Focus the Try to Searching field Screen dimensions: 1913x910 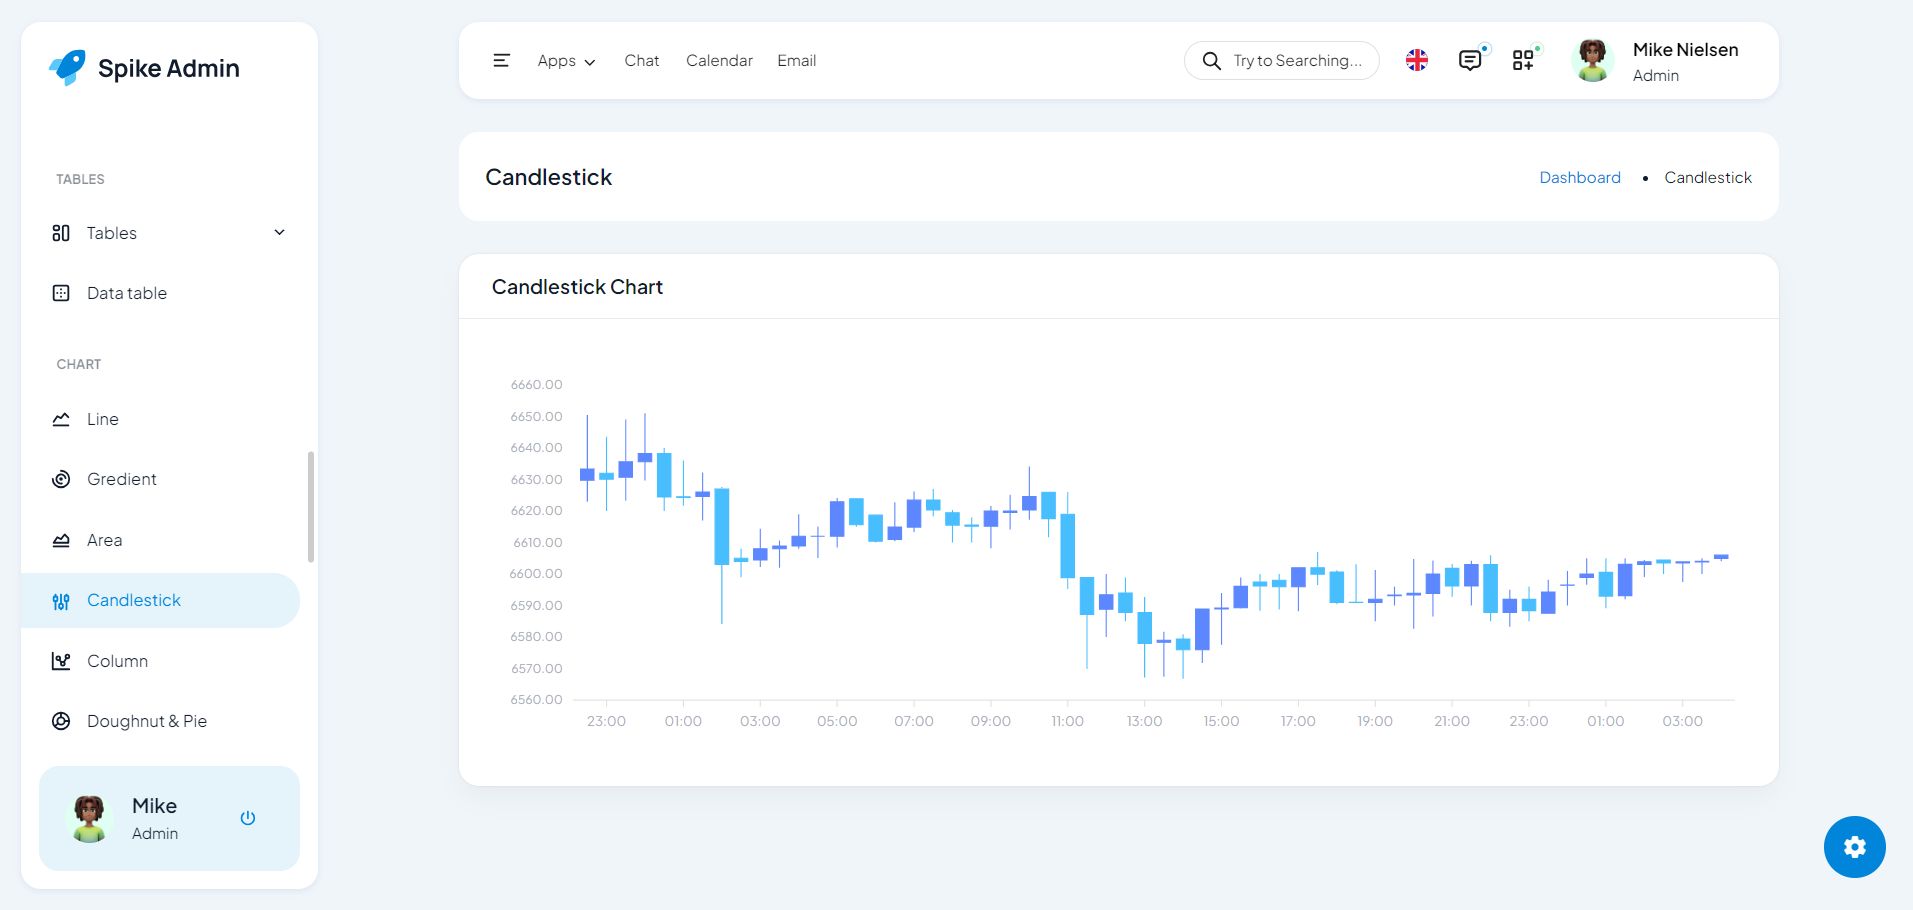(x=1297, y=61)
